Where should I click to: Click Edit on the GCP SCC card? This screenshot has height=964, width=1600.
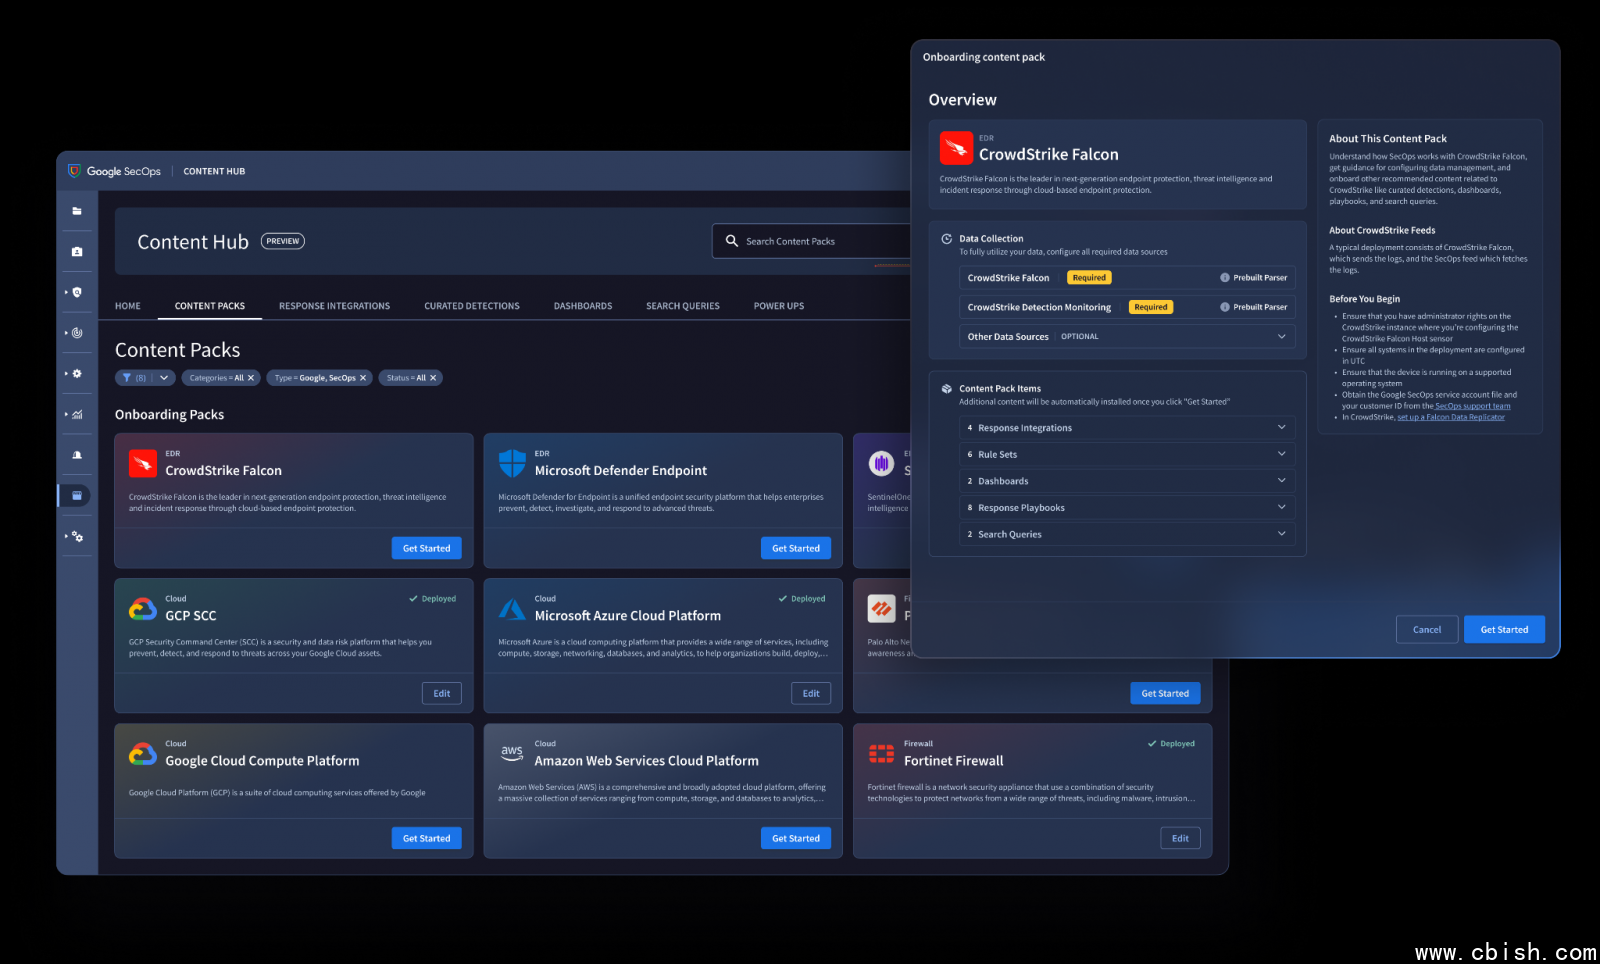[x=442, y=693]
